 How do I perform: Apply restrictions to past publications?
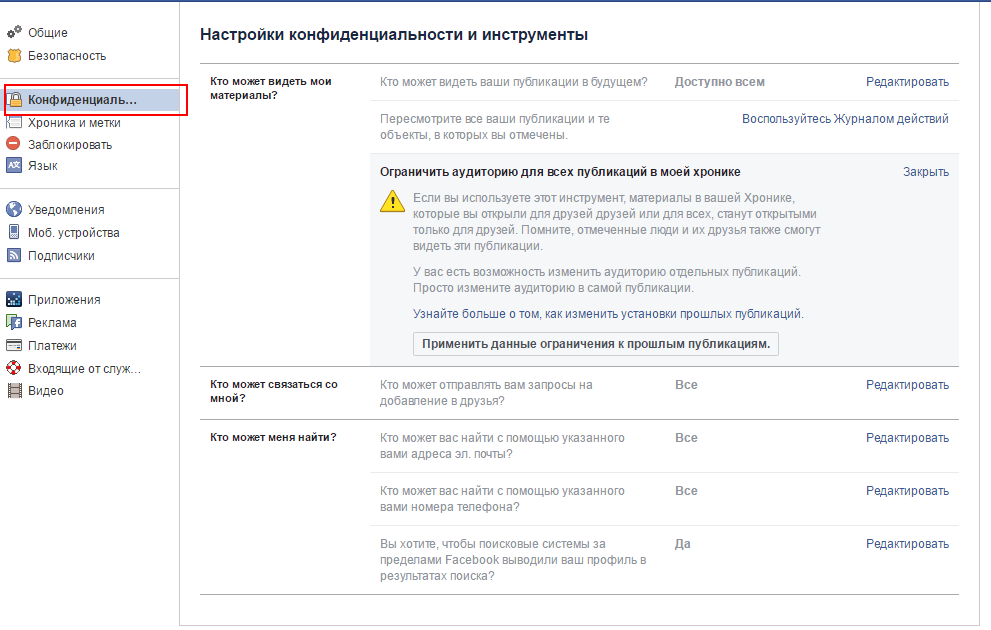tap(596, 344)
